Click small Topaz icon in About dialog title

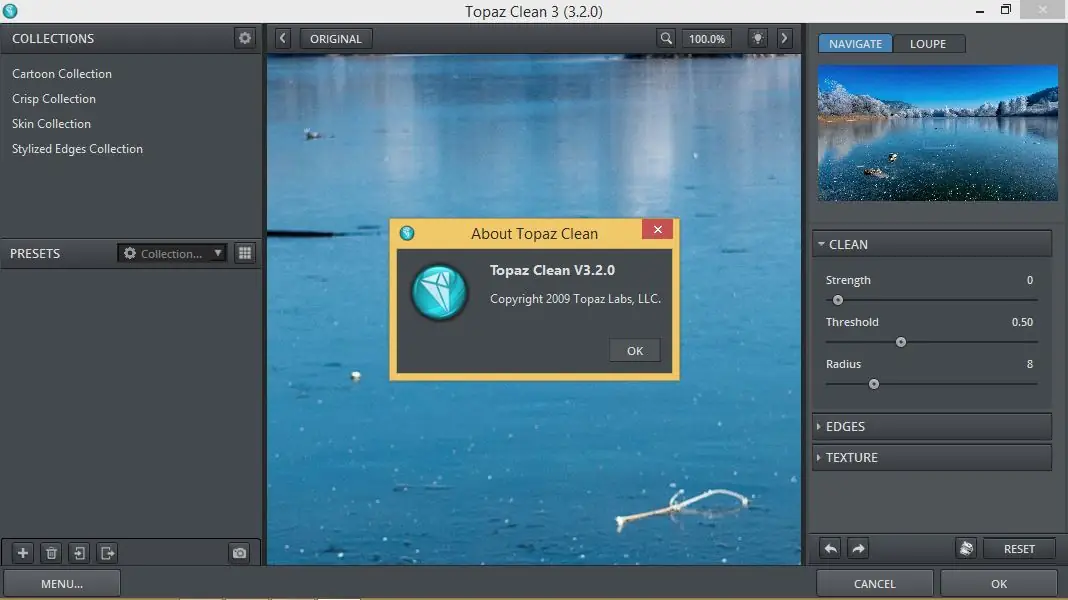pos(407,233)
